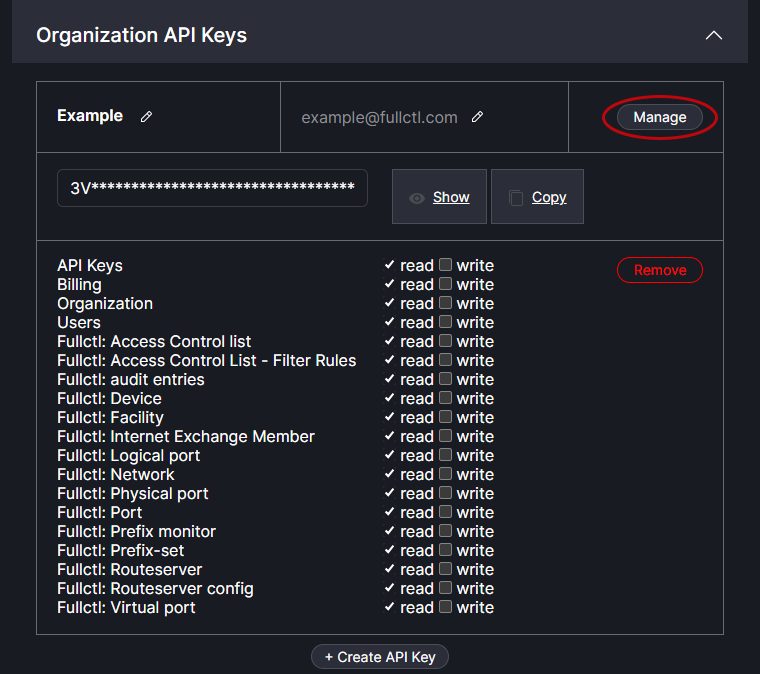This screenshot has width=760, height=674.
Task: Check write access for Users
Action: click(446, 322)
